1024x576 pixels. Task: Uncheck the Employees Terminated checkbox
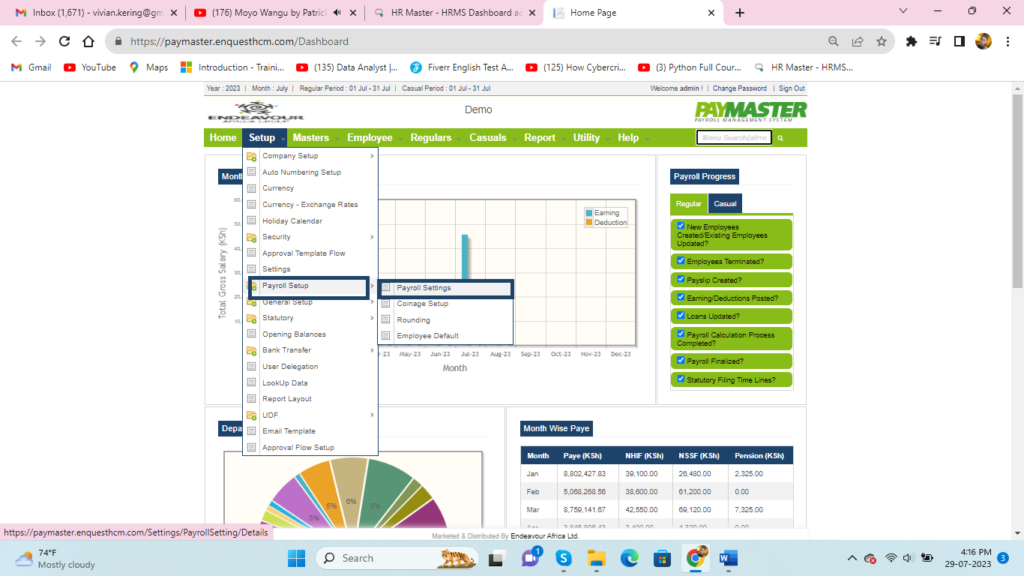(681, 261)
